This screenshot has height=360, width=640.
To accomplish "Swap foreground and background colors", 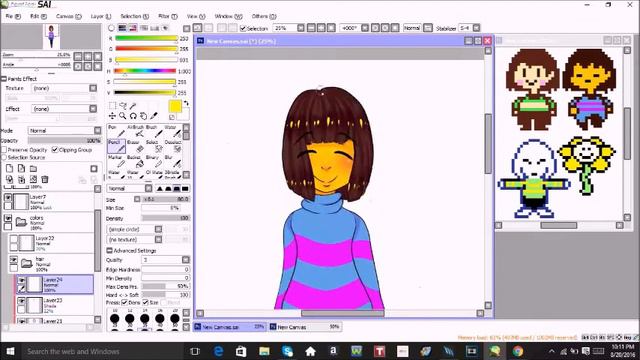I will (187, 103).
